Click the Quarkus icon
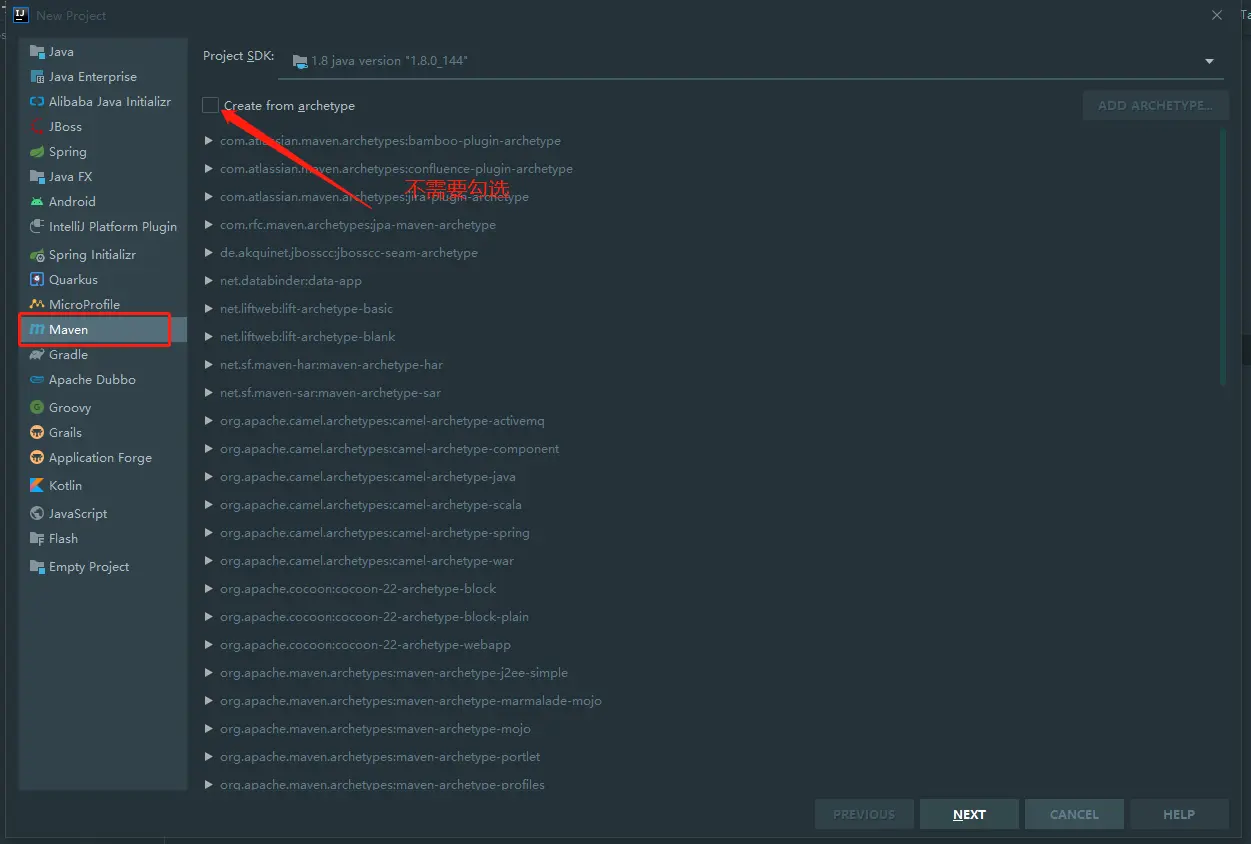The image size is (1251, 844). pyautogui.click(x=37, y=280)
